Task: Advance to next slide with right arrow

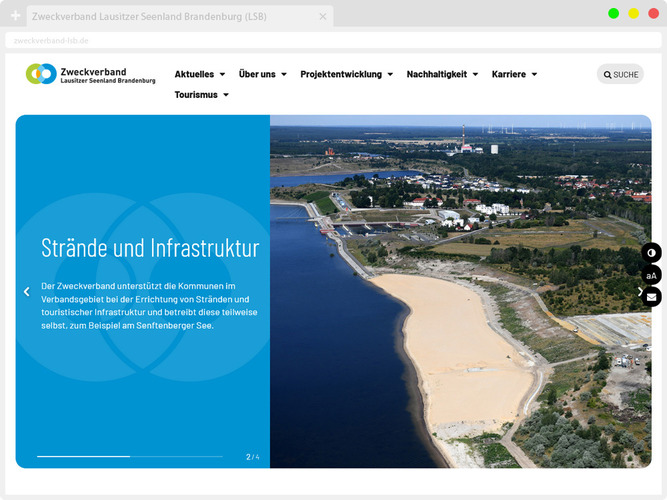Action: tap(640, 292)
